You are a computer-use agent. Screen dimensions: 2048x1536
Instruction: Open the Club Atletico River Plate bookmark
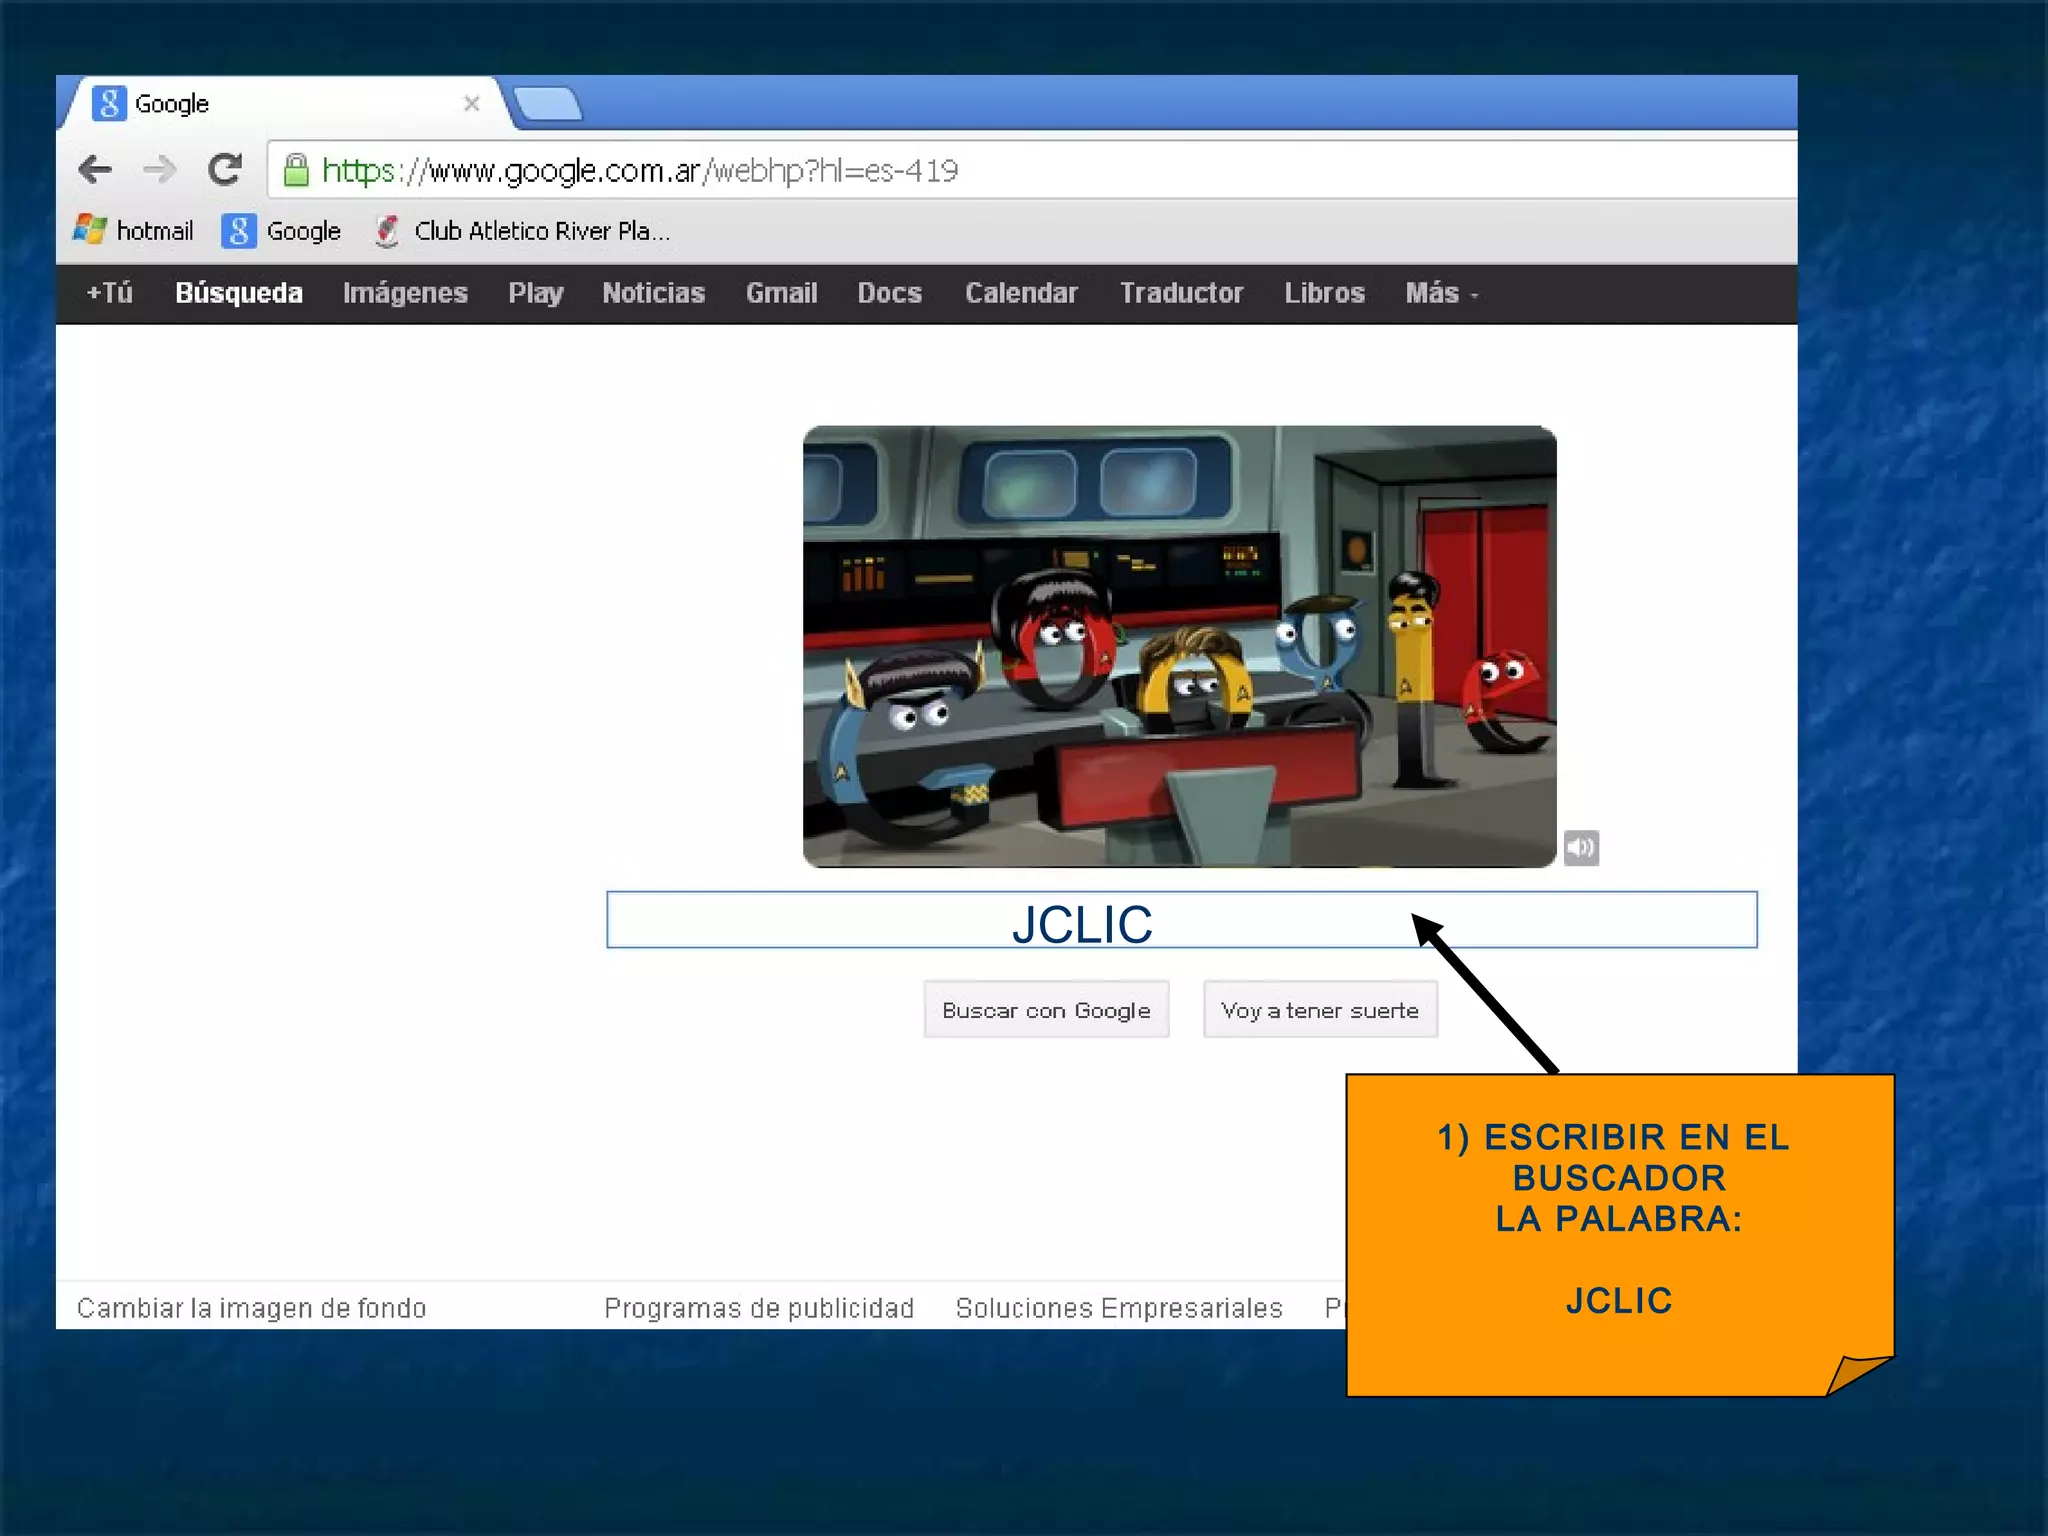pyautogui.click(x=522, y=231)
